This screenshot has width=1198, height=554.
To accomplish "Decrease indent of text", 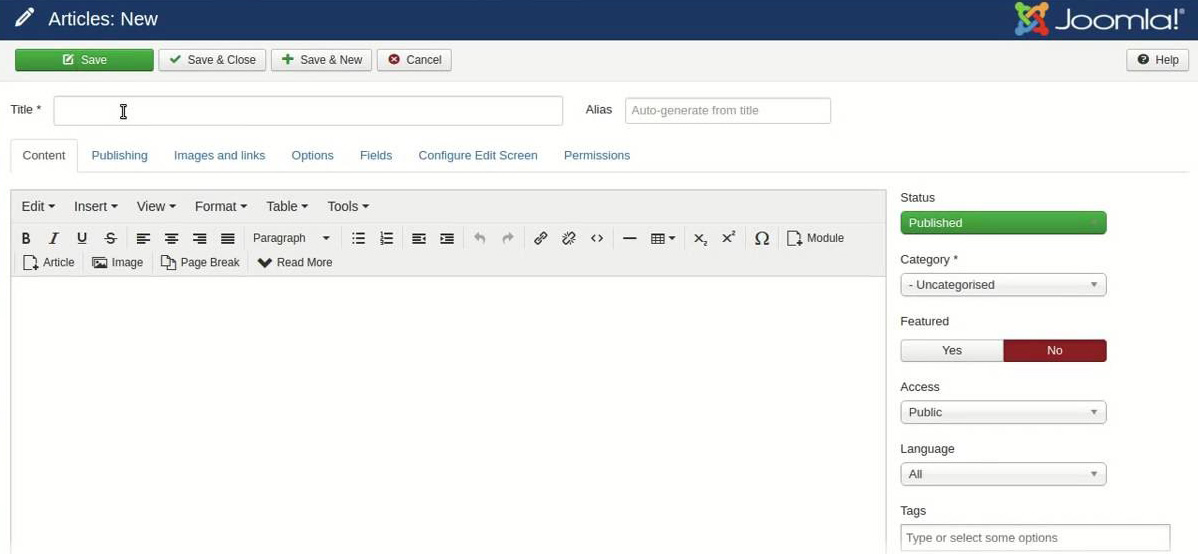I will tap(419, 238).
